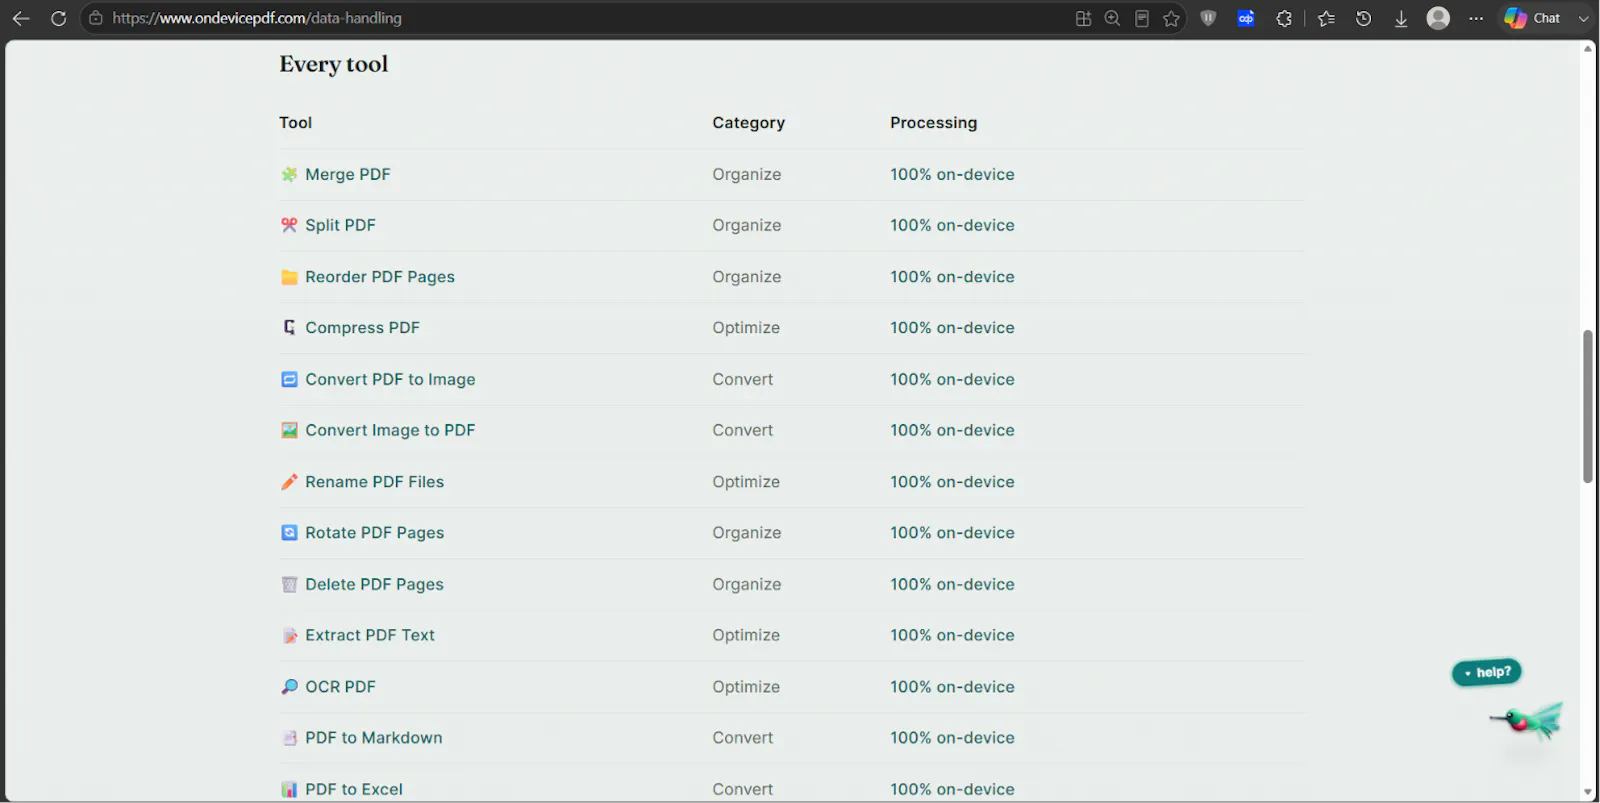The image size is (1600, 803).
Task: Click 100% on-device in Rotate PDF Pages row
Action: point(953,533)
